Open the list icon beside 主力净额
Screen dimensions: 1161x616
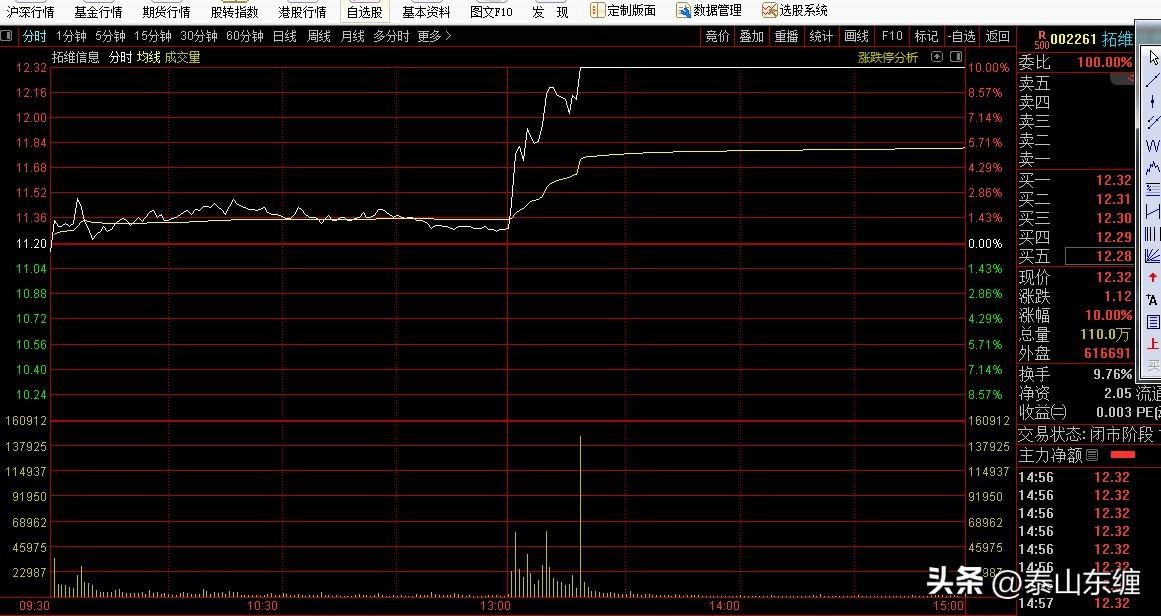(x=1092, y=455)
